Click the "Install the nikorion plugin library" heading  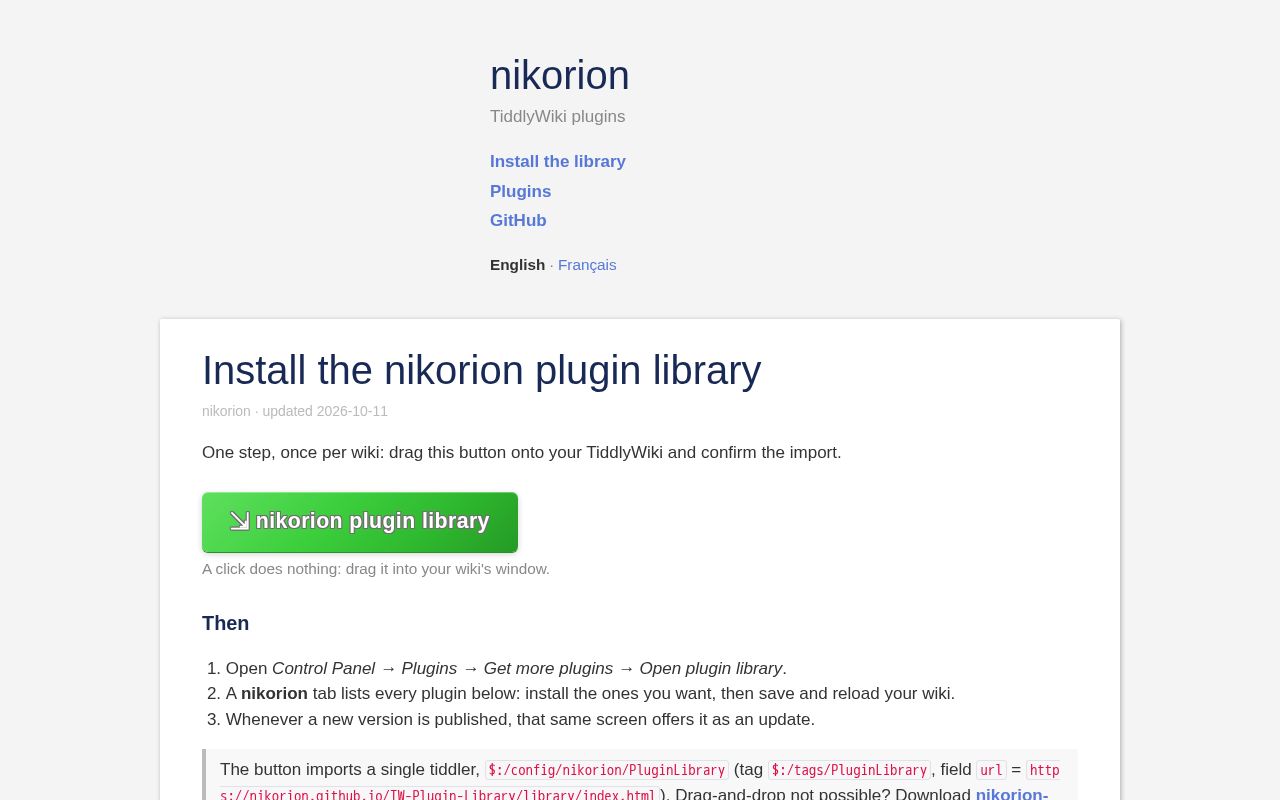(481, 370)
